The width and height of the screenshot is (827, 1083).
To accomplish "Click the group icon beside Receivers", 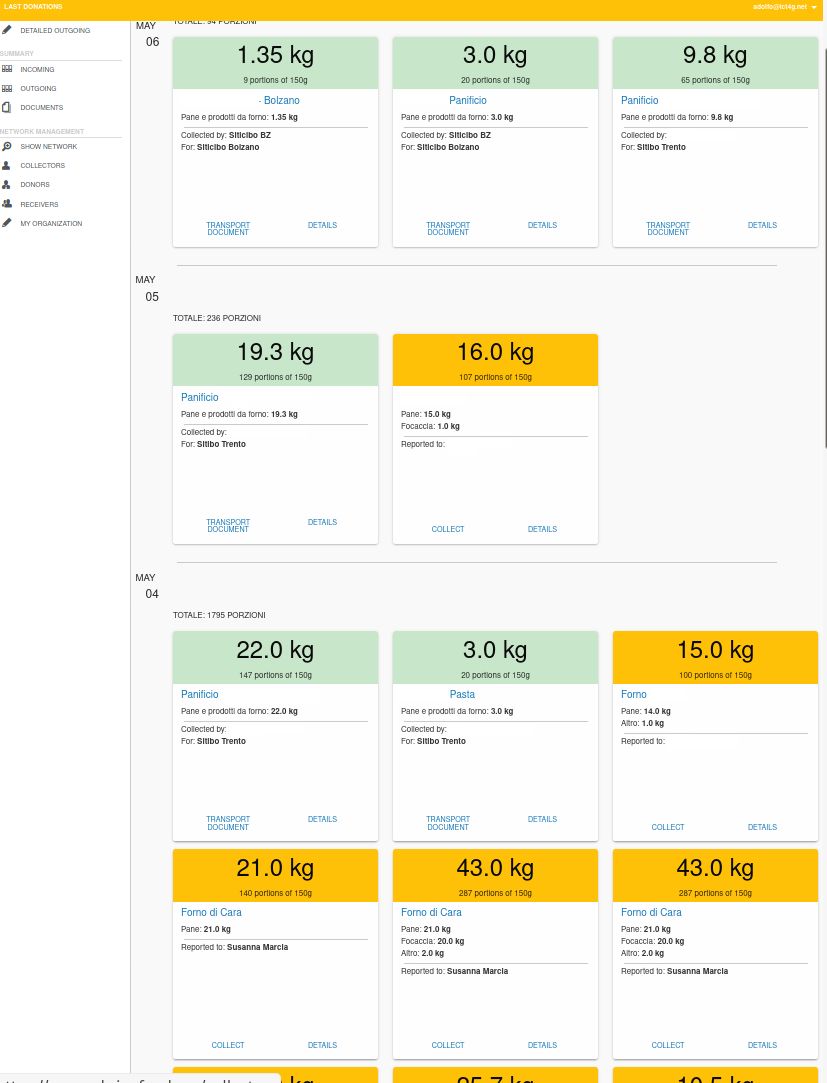I will coord(7,204).
